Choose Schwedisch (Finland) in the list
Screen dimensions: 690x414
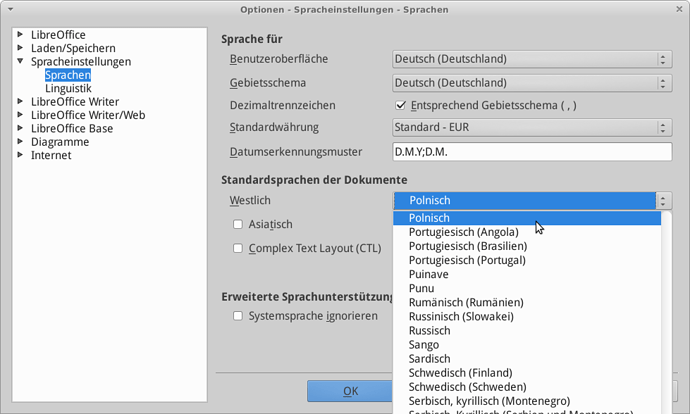(527, 373)
